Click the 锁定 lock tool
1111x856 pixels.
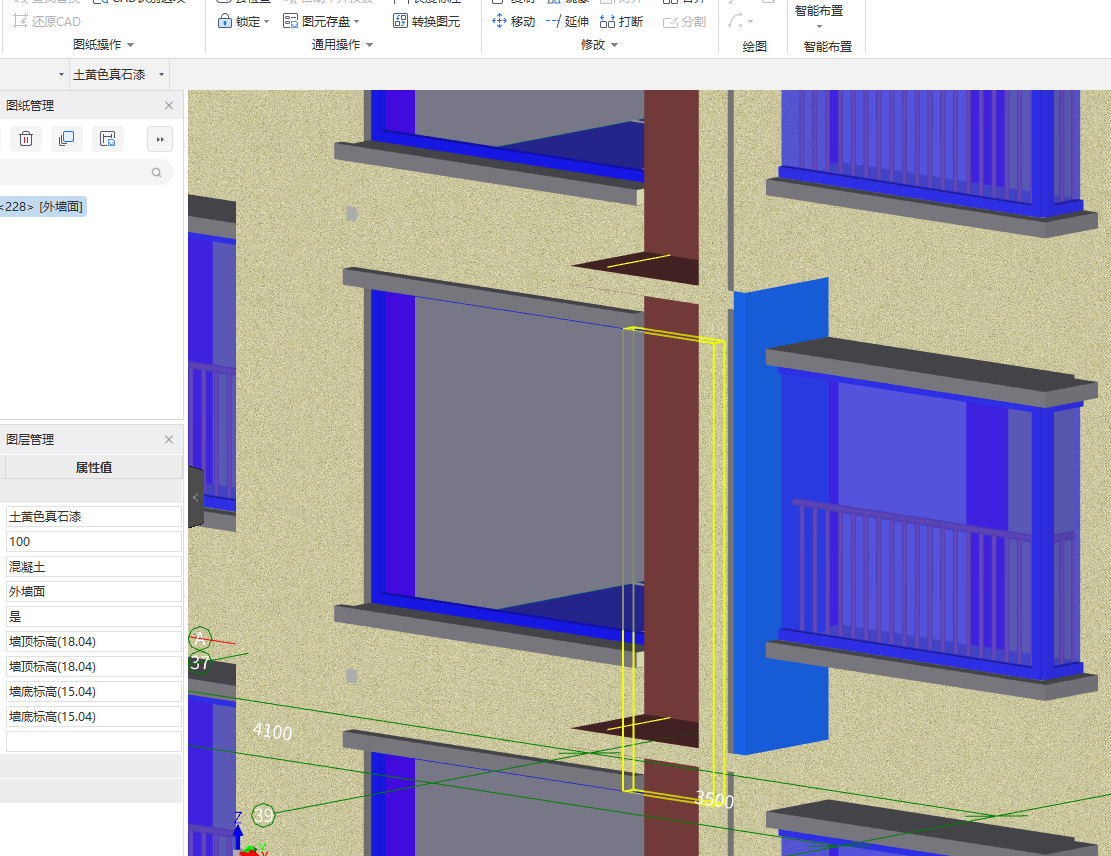point(243,21)
